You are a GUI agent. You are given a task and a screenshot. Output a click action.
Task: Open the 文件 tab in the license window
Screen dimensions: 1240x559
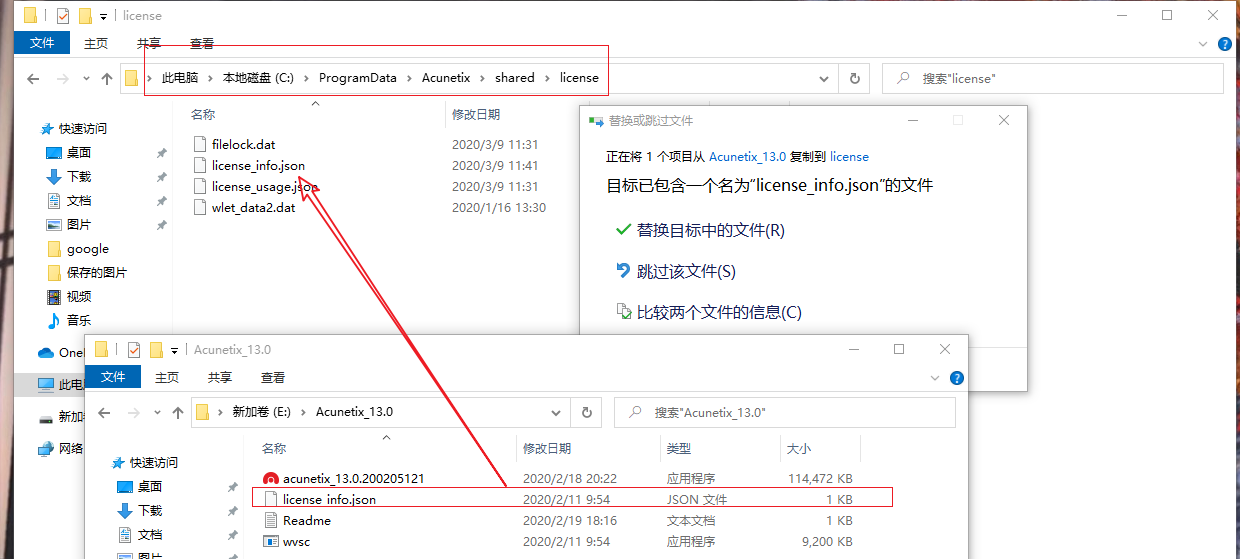pyautogui.click(x=42, y=43)
